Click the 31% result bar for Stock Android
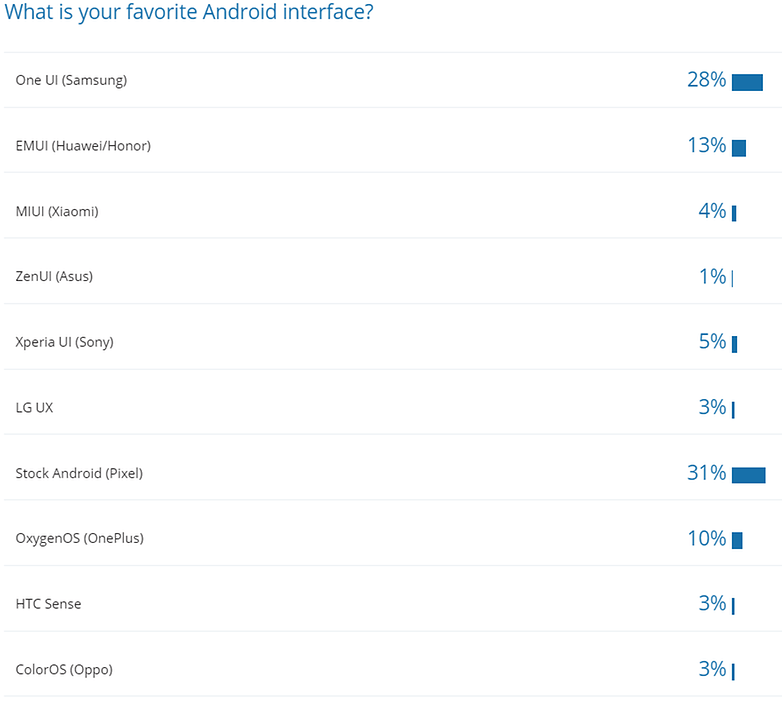782x704 pixels. (x=748, y=475)
